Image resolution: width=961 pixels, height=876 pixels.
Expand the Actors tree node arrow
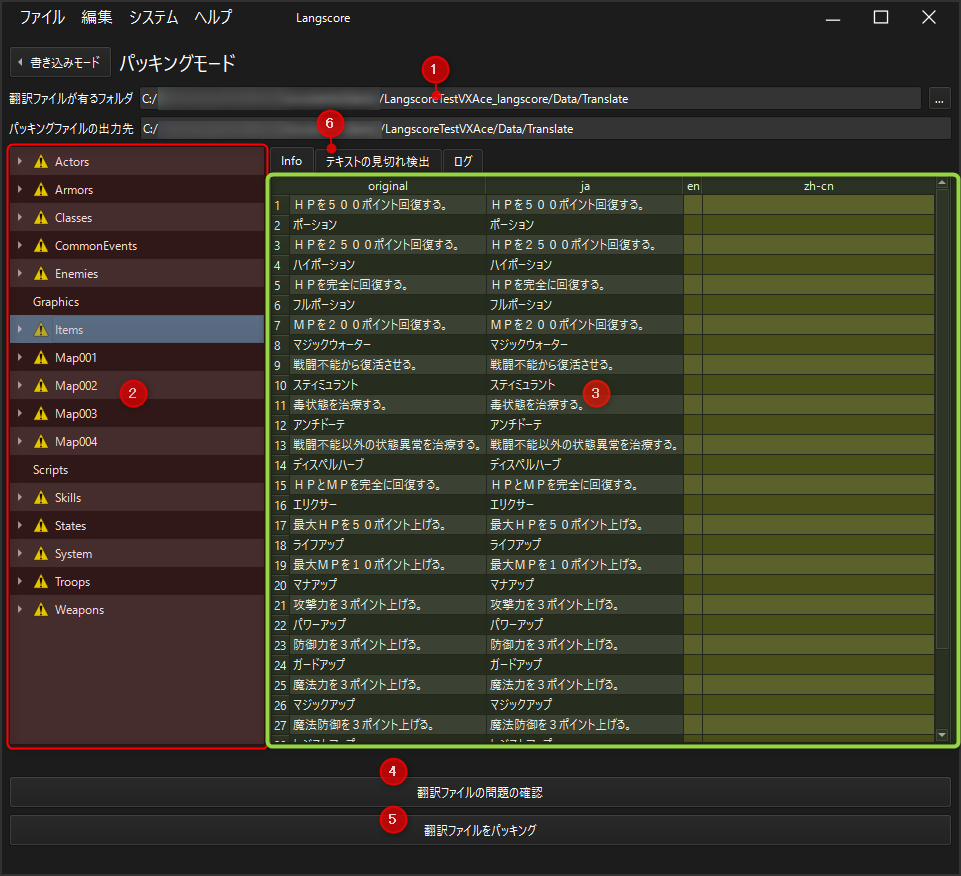tap(20, 161)
